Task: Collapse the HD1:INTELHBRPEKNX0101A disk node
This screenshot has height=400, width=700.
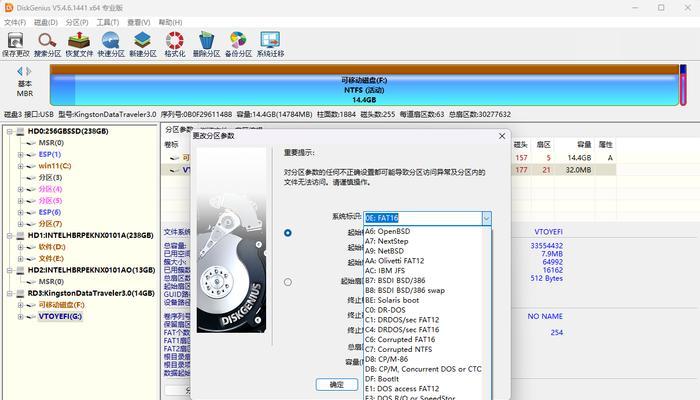Action: coord(9,235)
